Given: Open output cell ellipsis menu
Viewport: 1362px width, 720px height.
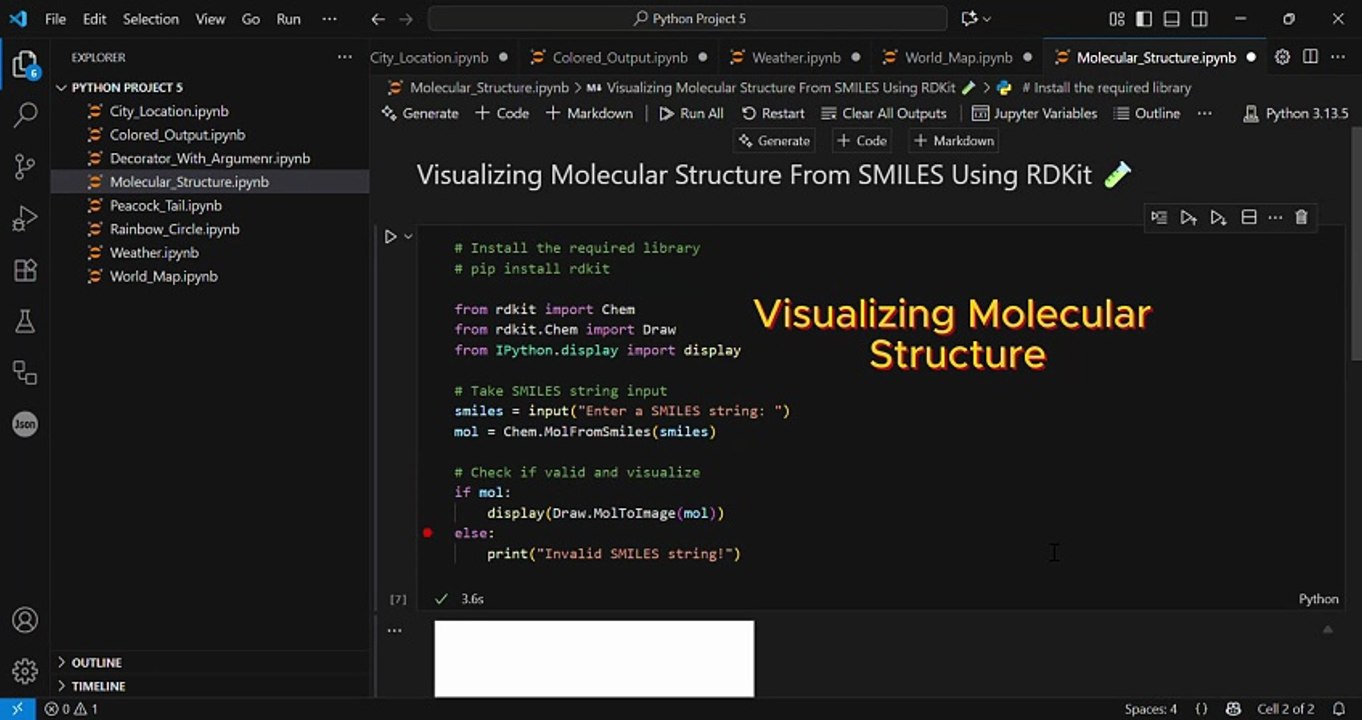Looking at the screenshot, I should click(394, 630).
